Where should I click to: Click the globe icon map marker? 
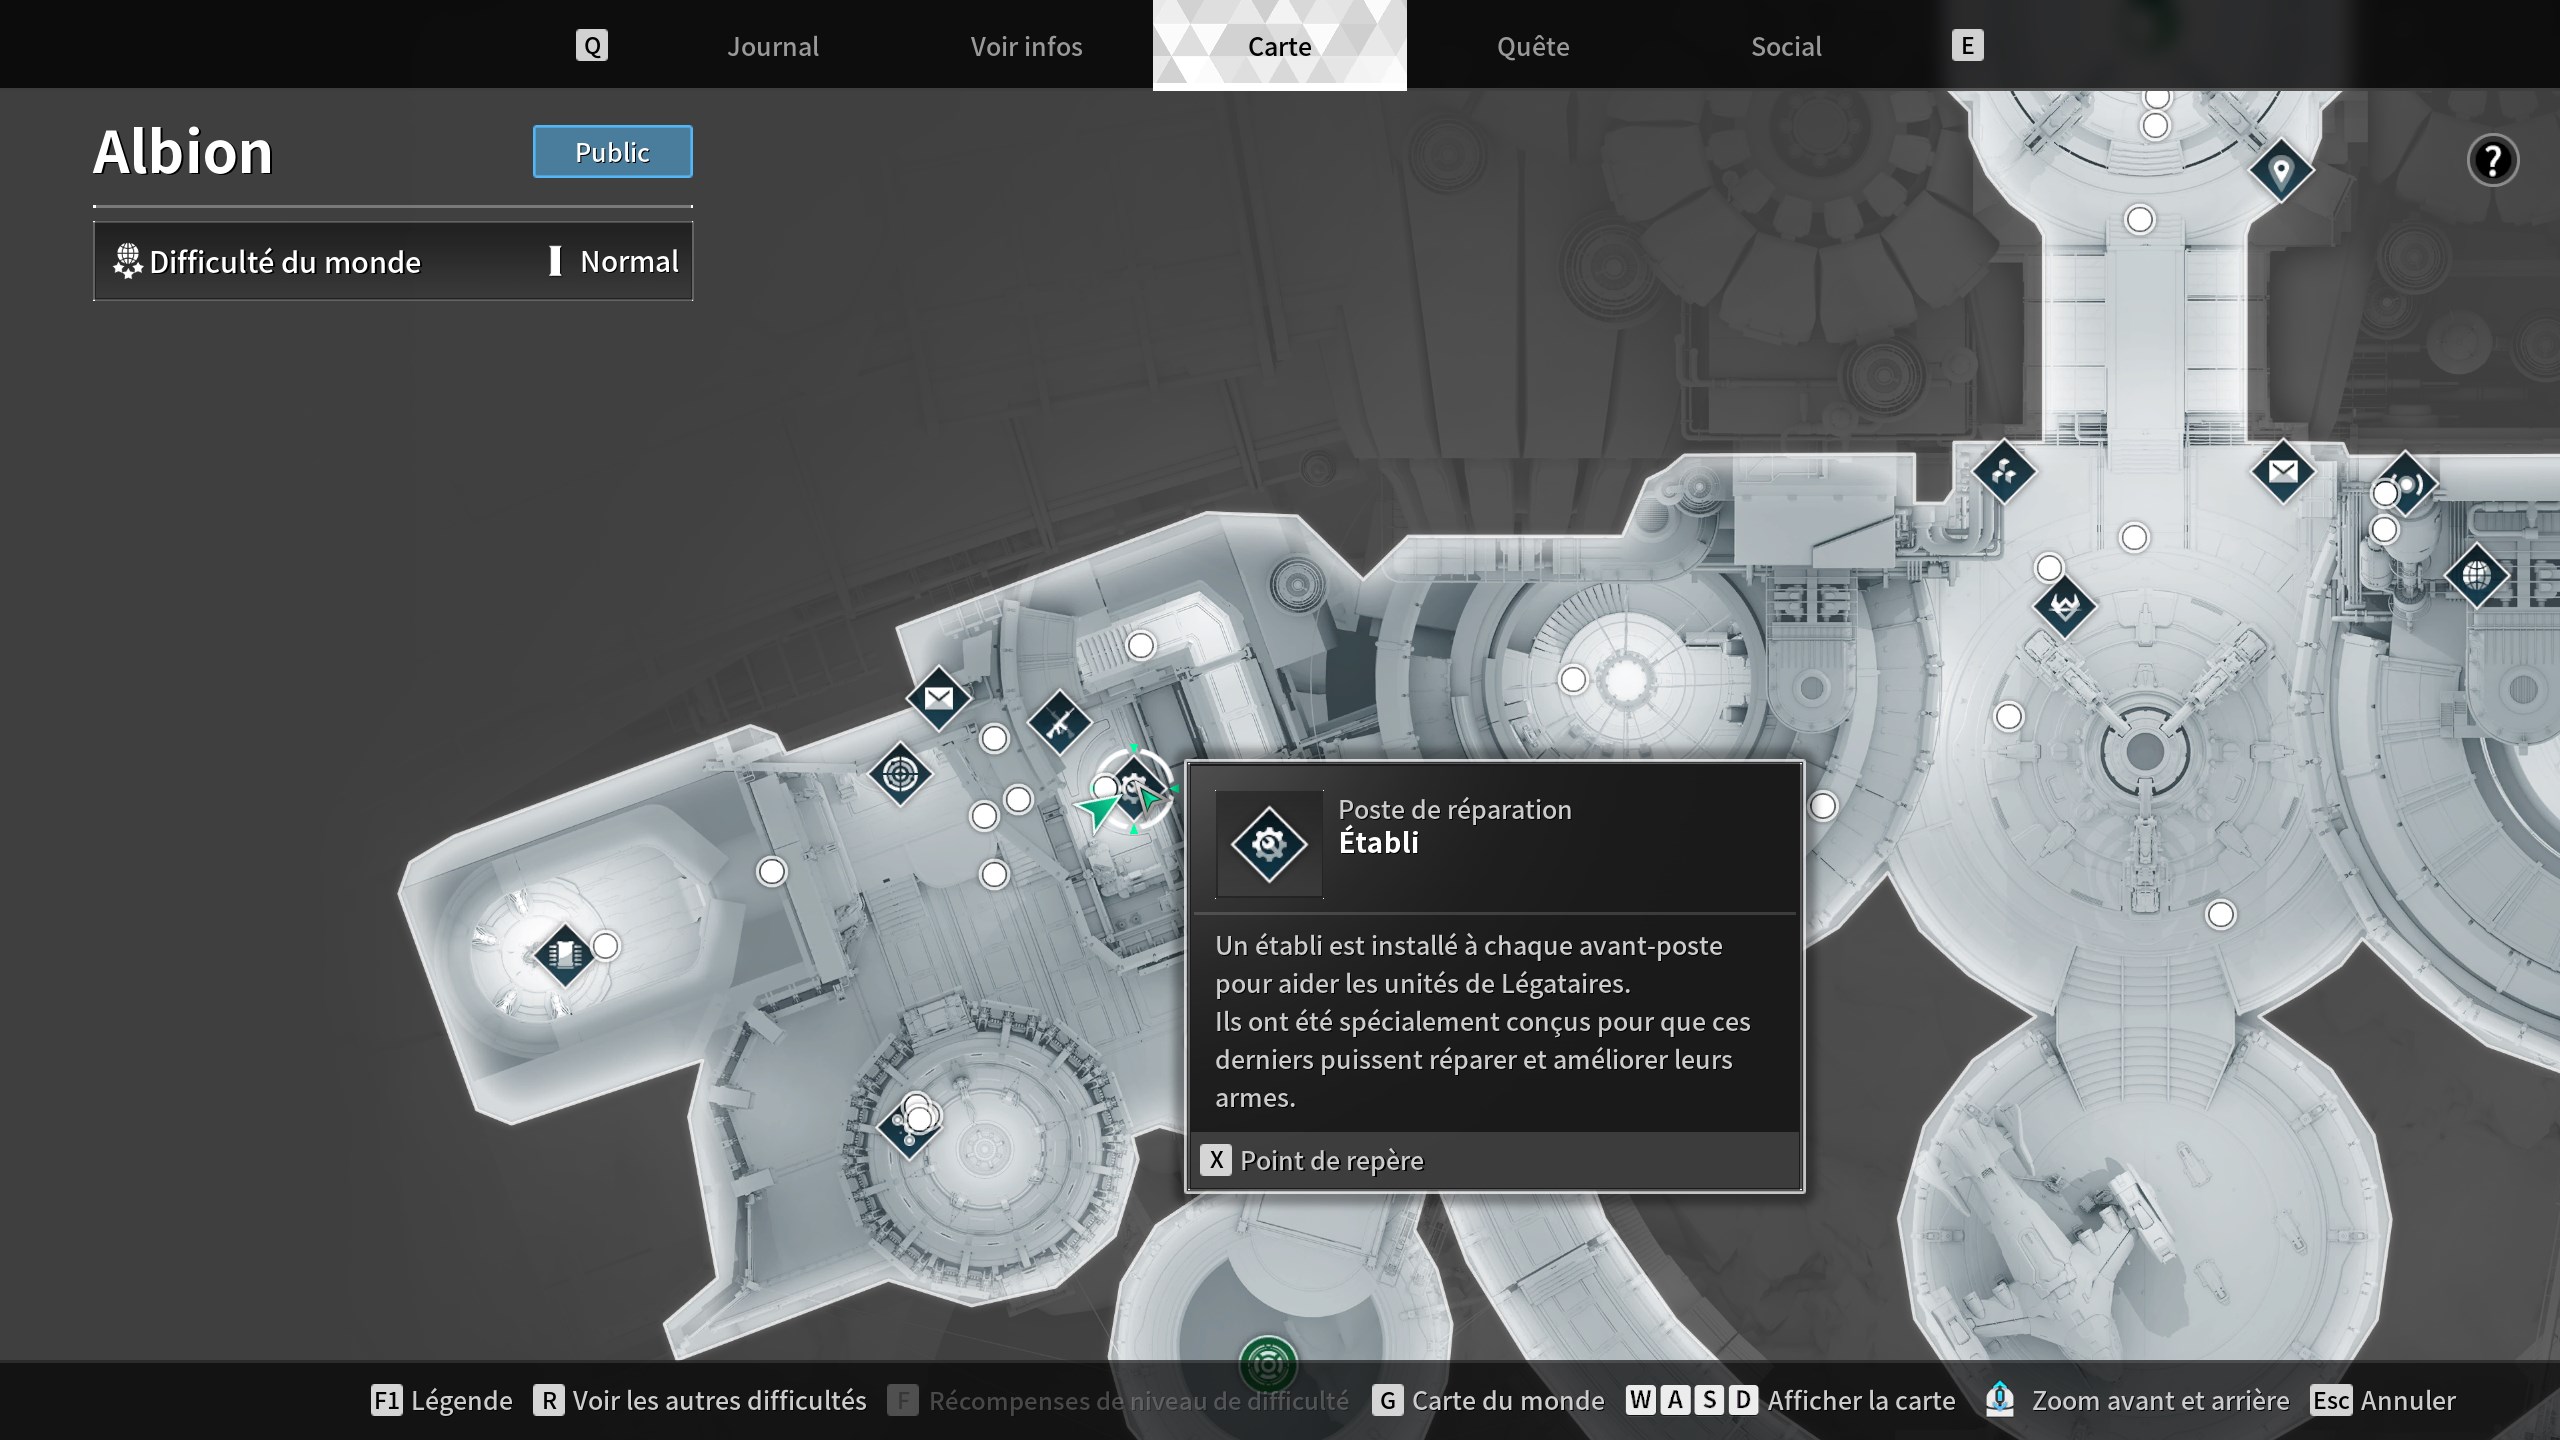(2476, 576)
